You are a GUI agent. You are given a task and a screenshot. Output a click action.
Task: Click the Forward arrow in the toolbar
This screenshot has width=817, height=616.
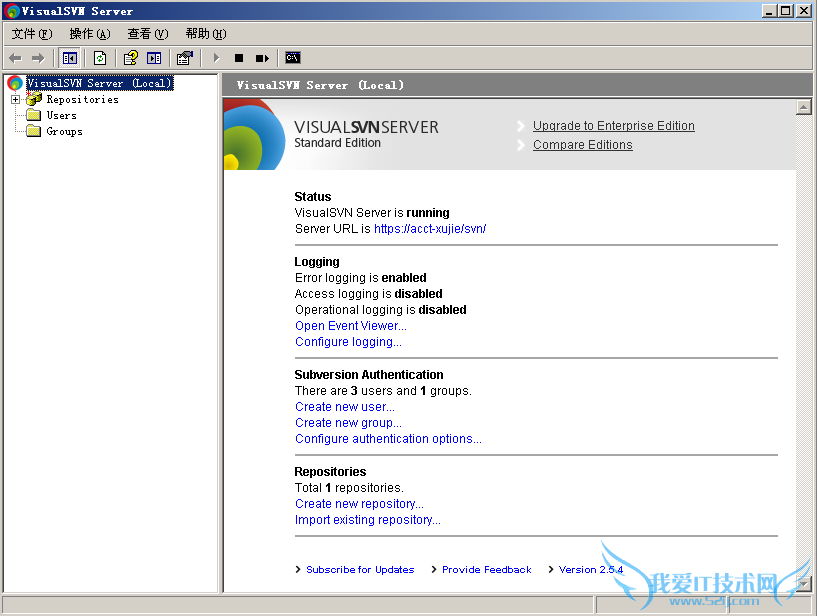[x=38, y=58]
